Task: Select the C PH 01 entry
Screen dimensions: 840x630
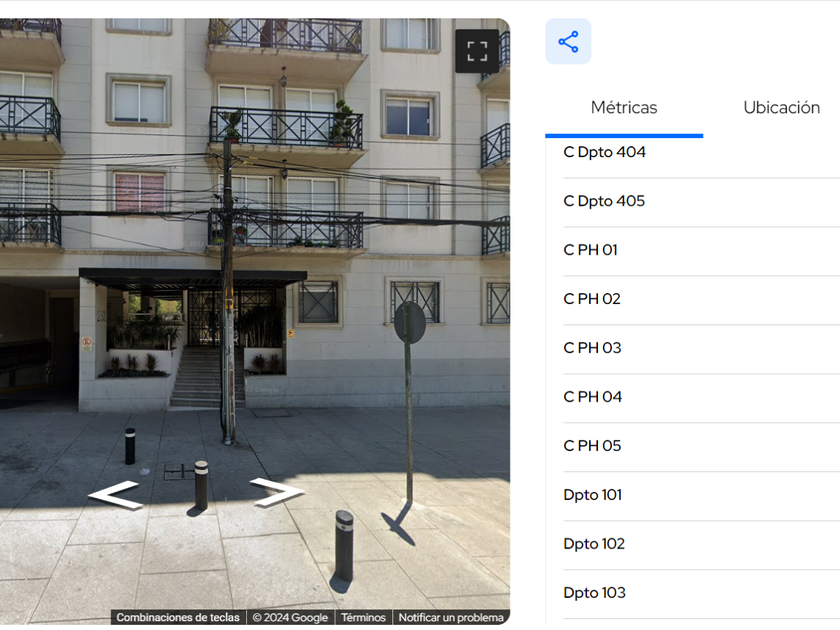Action: click(x=701, y=250)
